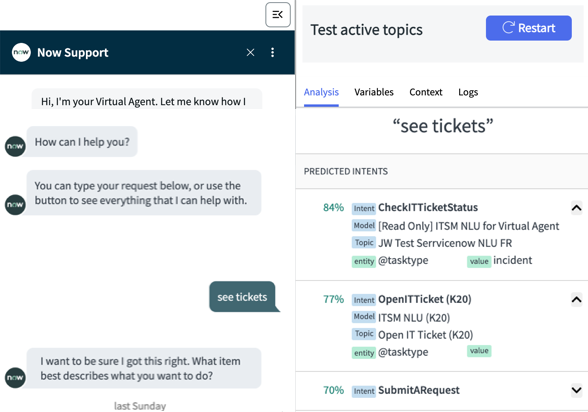Collapse the OpenITTicket (K20) intent details
Viewport: 588px width, 412px height.
point(576,299)
